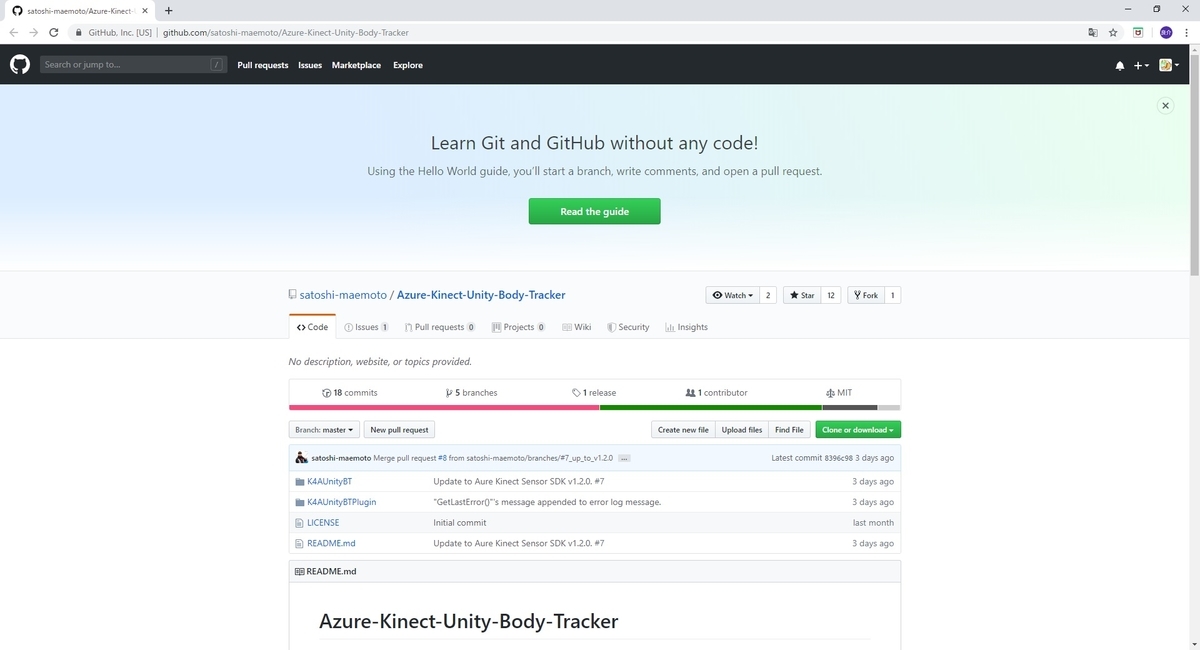Viewport: 1200px width, 650px height.
Task: Click the address bar URL
Action: tap(286, 32)
